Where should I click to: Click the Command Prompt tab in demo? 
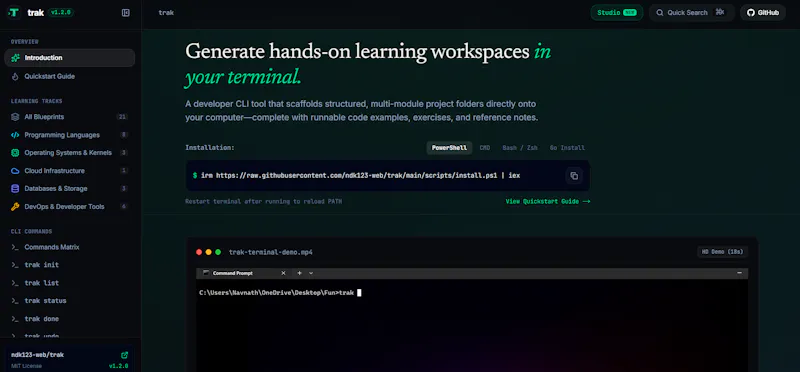pyautogui.click(x=245, y=274)
